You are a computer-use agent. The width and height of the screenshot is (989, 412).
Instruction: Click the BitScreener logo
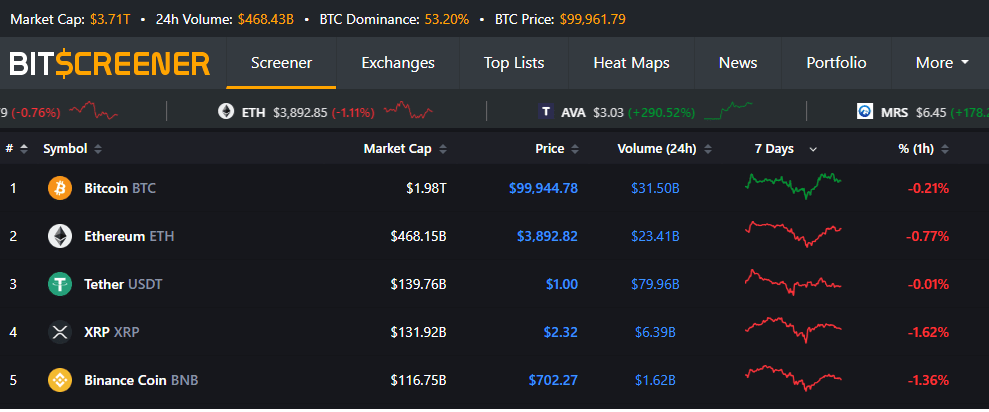[109, 63]
